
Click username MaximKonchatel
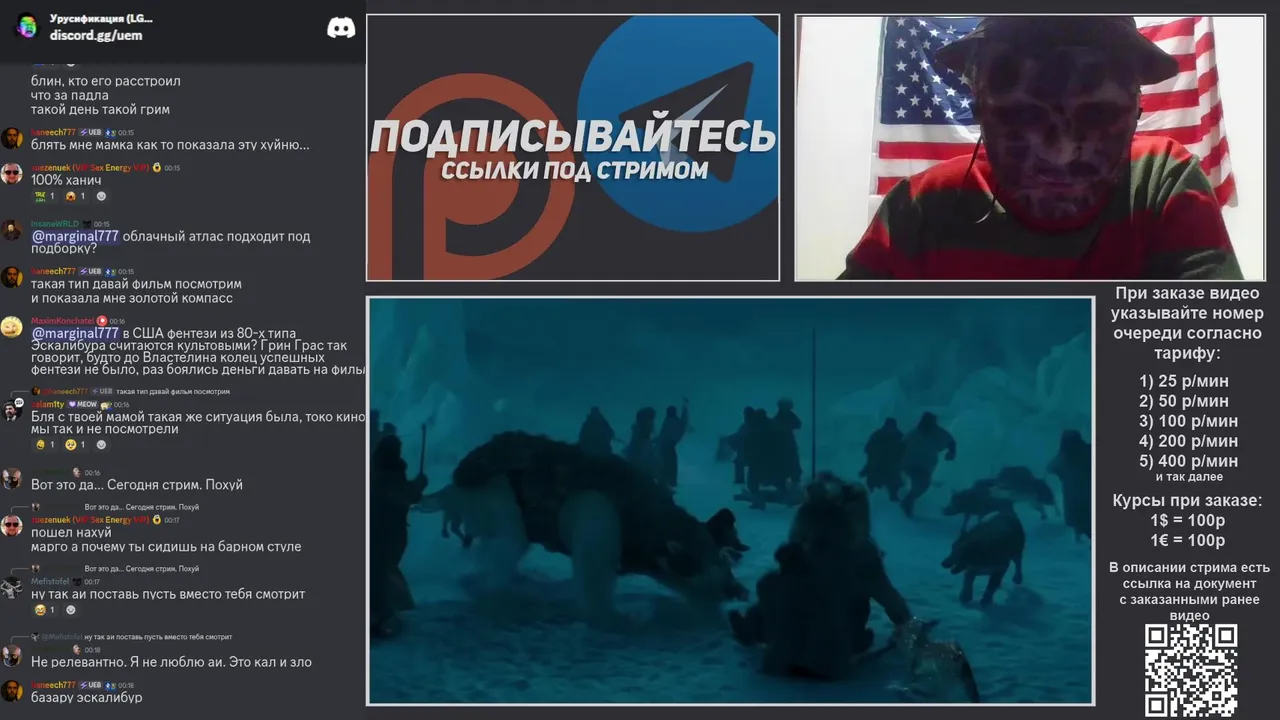[63, 321]
